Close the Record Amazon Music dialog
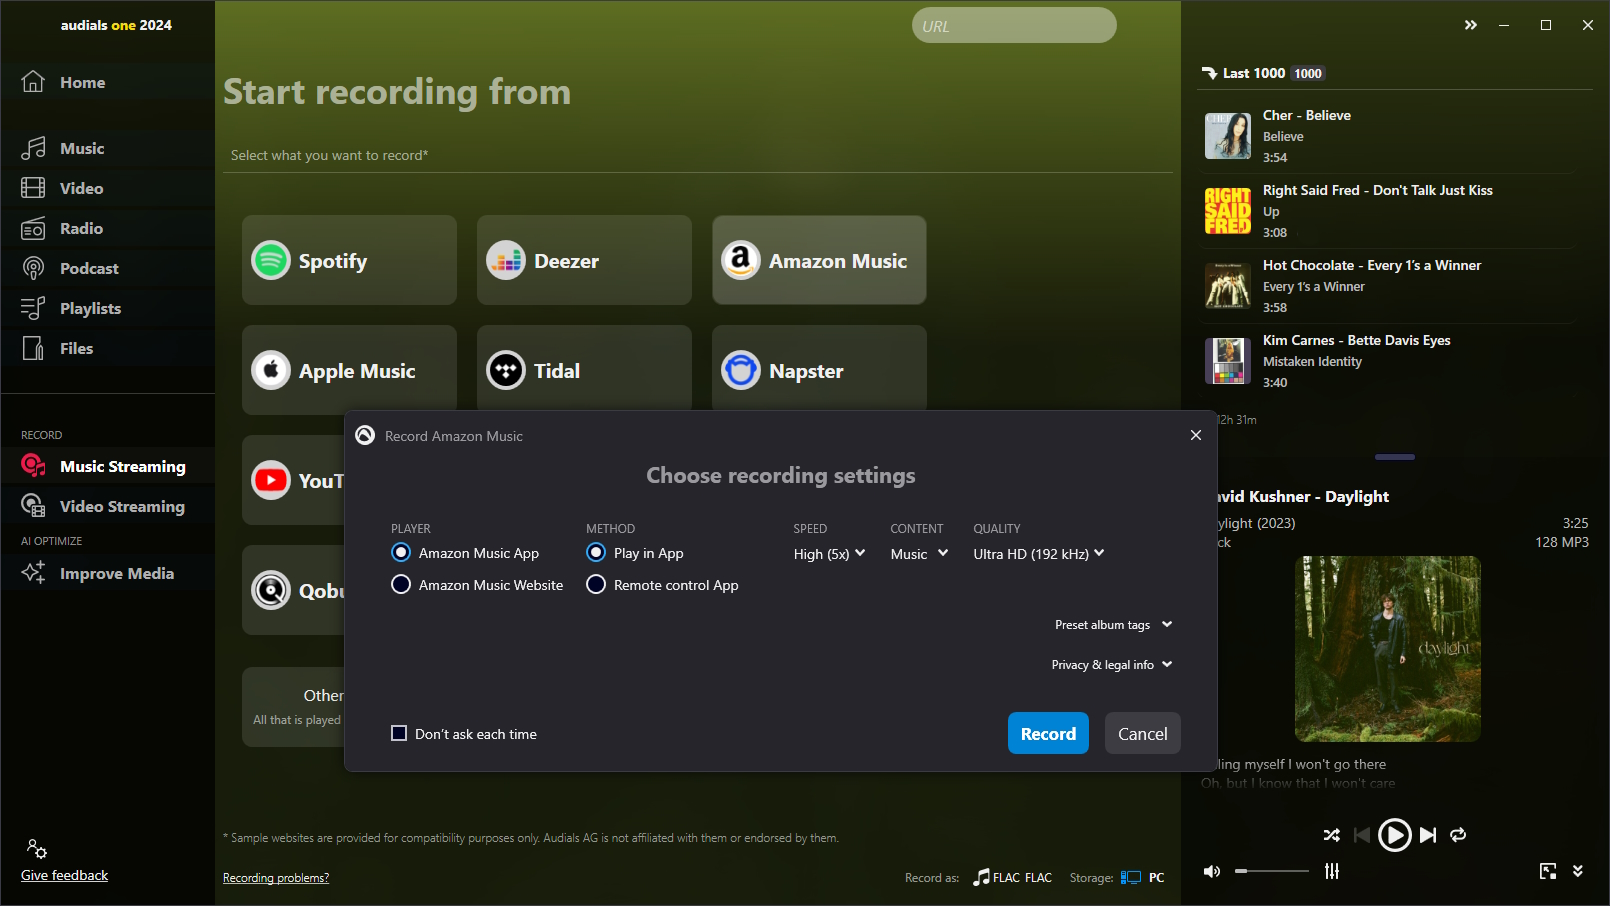The image size is (1610, 906). tap(1196, 435)
